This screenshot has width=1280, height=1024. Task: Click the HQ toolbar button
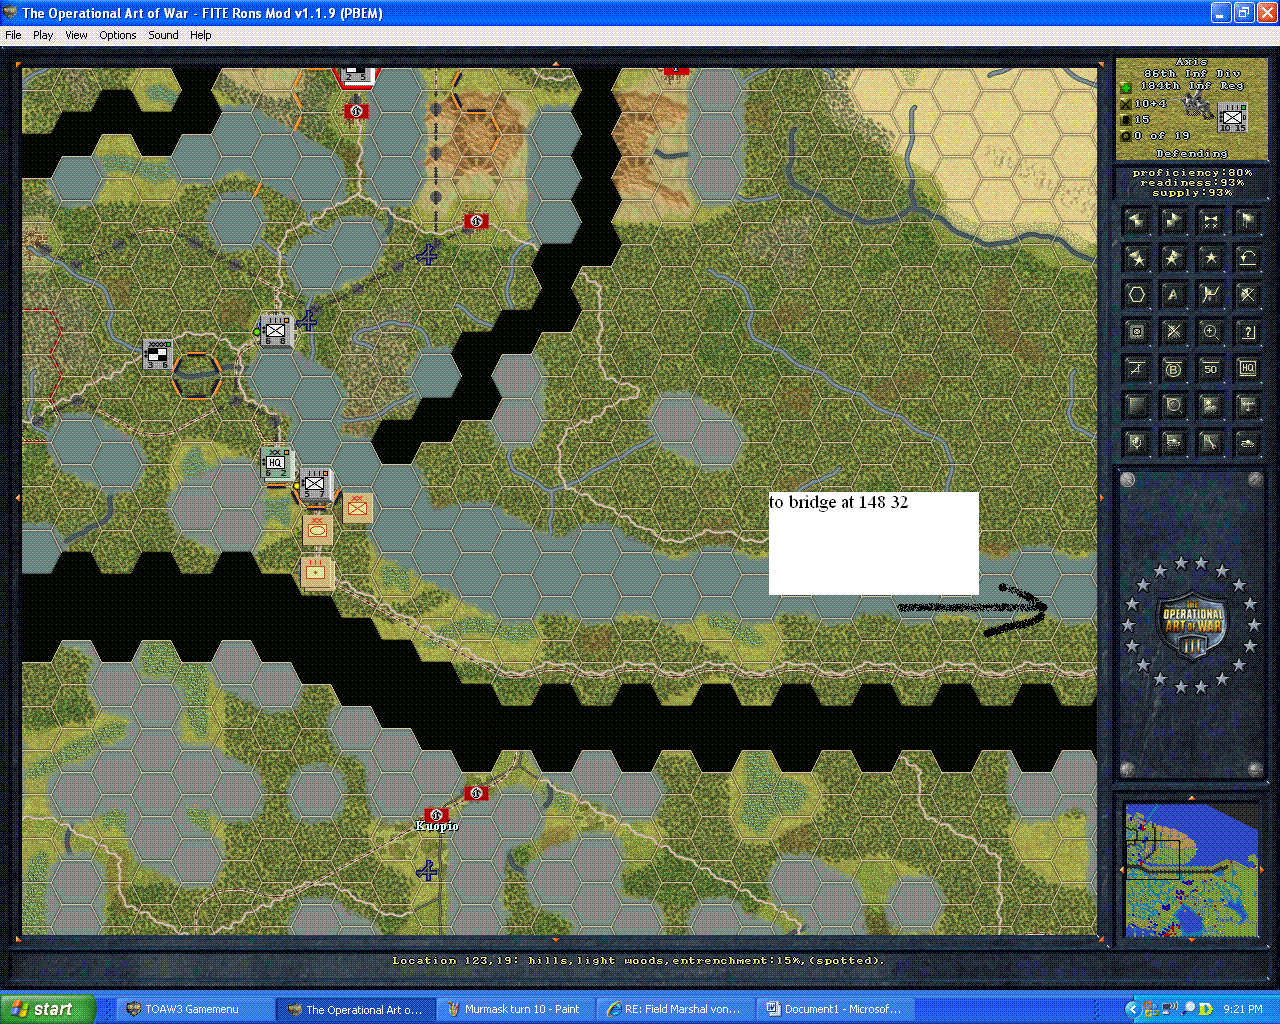tap(1247, 369)
